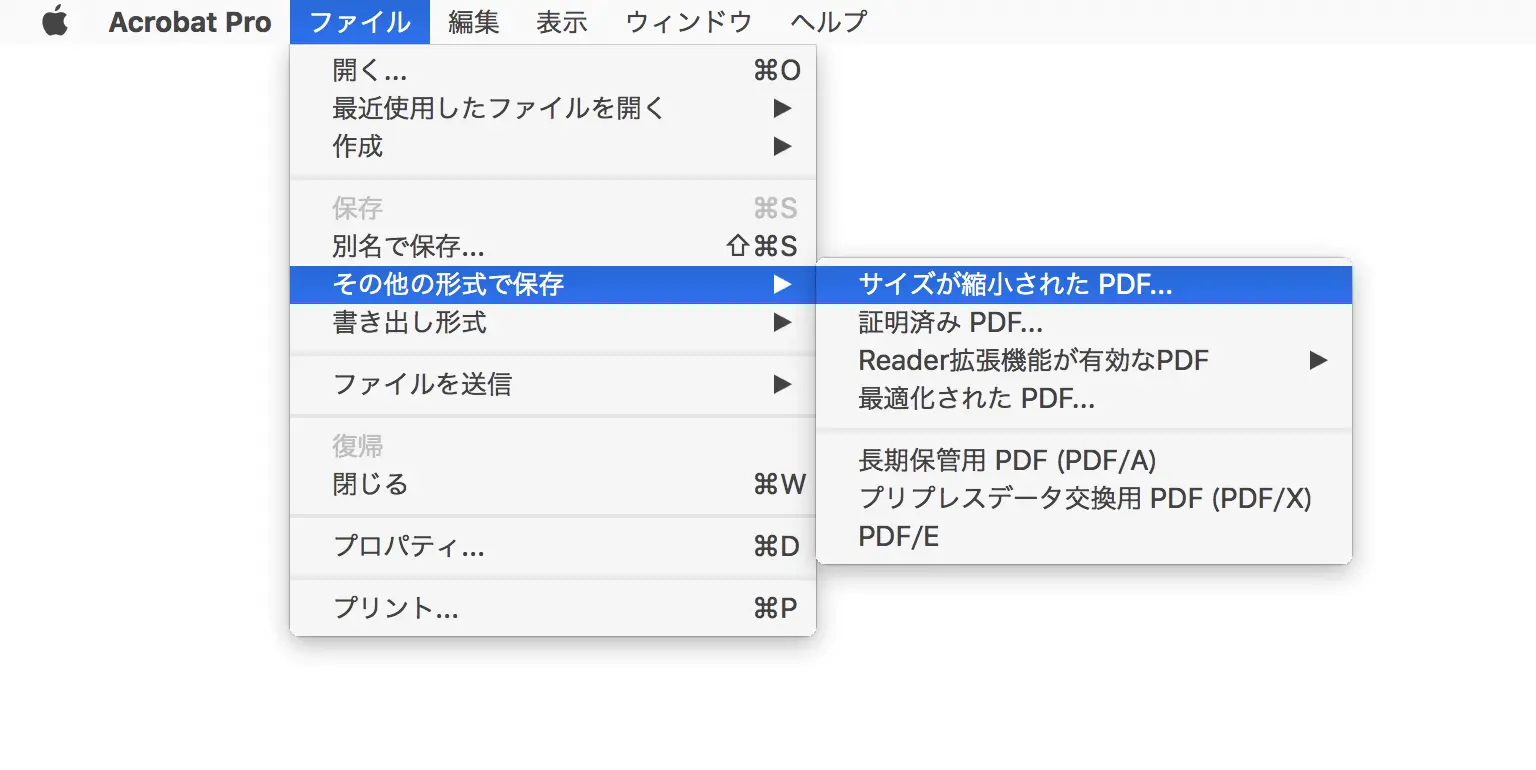Close the ファイル menu in menu bar
The image size is (1536, 770).
click(x=360, y=22)
